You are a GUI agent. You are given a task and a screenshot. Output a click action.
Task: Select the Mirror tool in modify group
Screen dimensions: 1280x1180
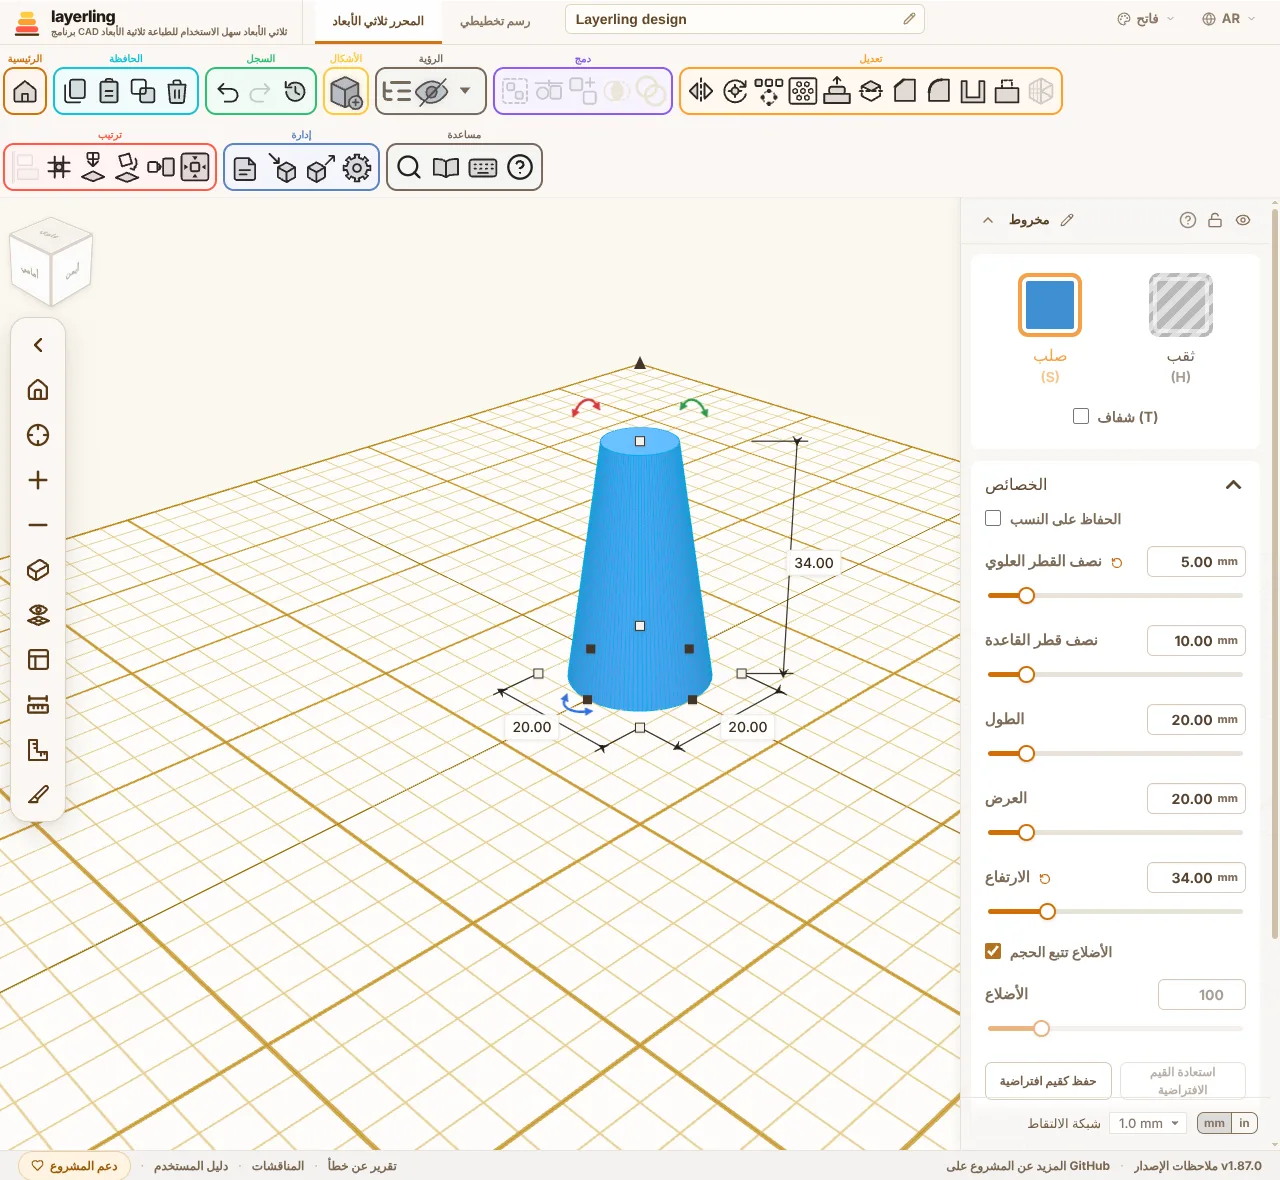(x=701, y=91)
